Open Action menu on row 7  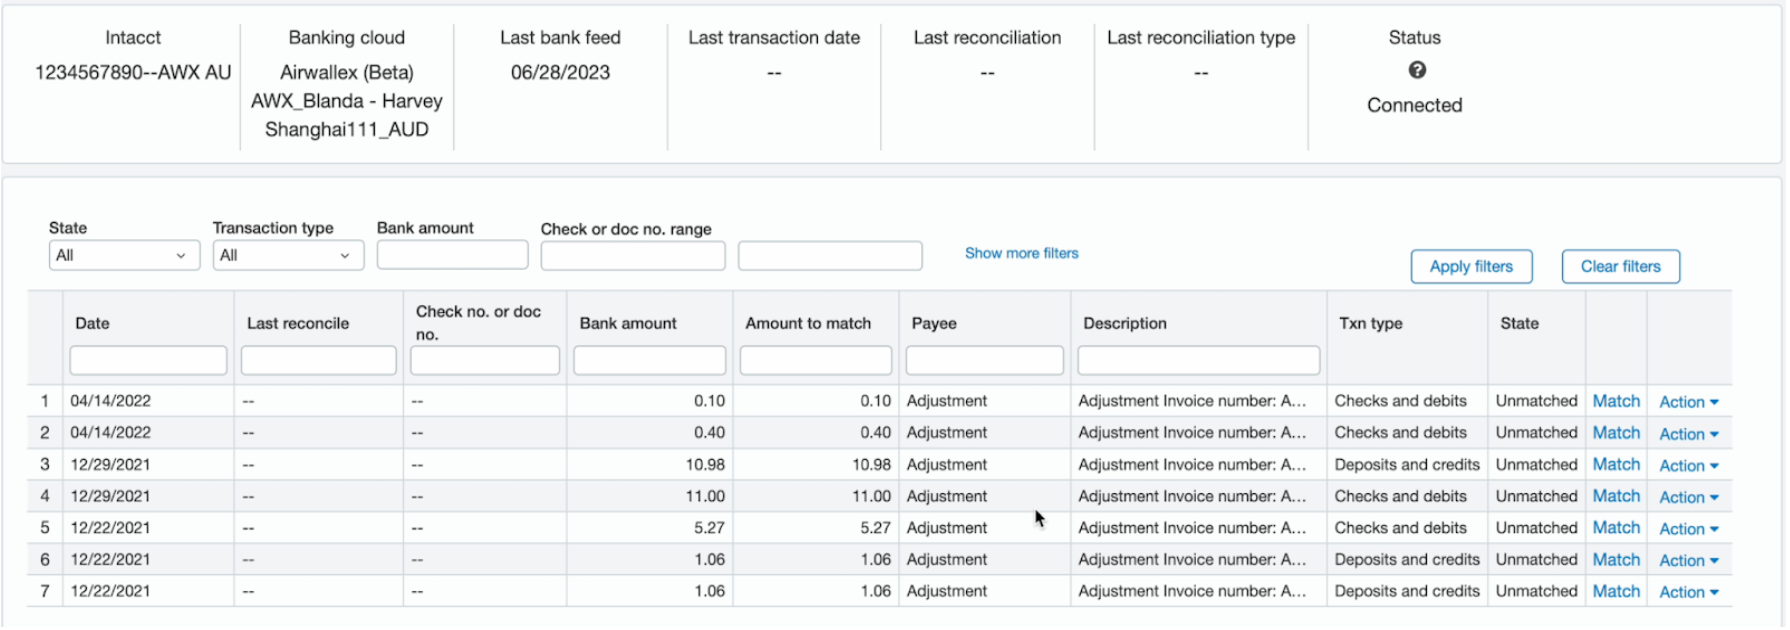tap(1688, 592)
